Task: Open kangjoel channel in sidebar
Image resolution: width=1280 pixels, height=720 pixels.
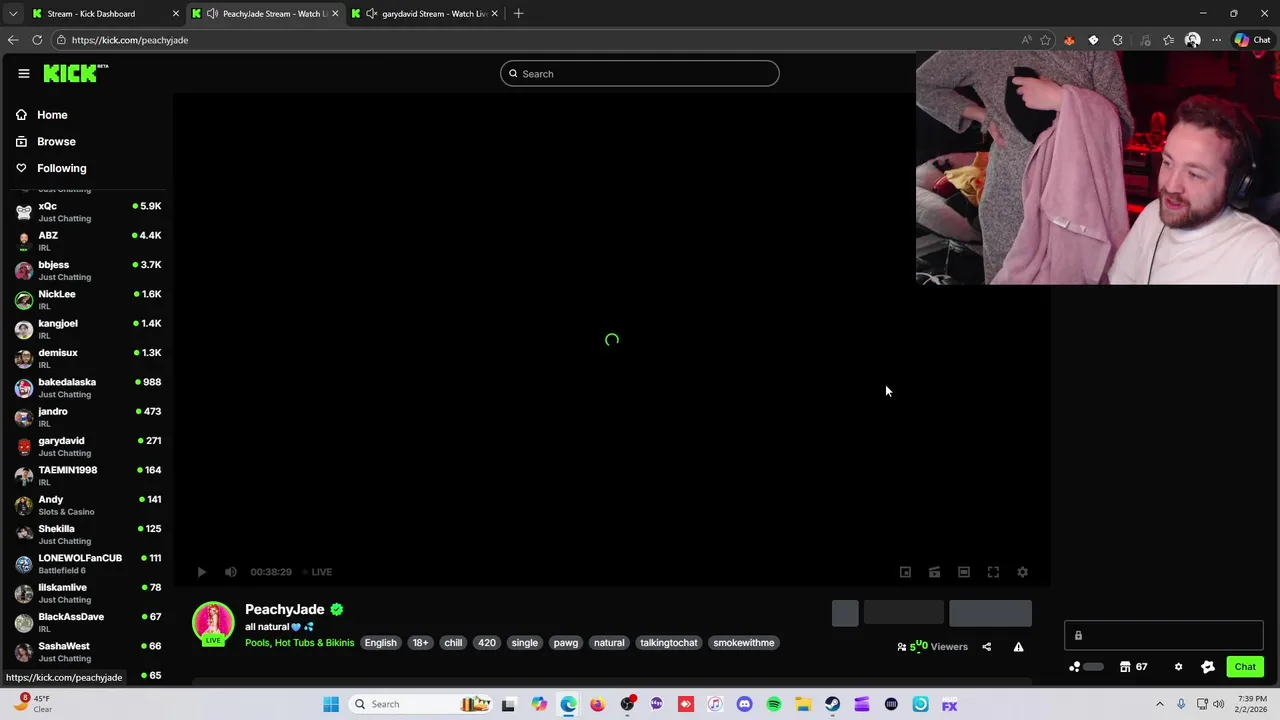Action: 88,329
